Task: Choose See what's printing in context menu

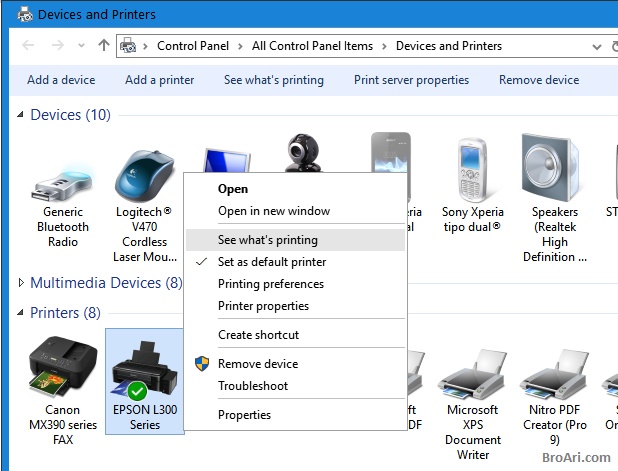Action: [x=268, y=240]
